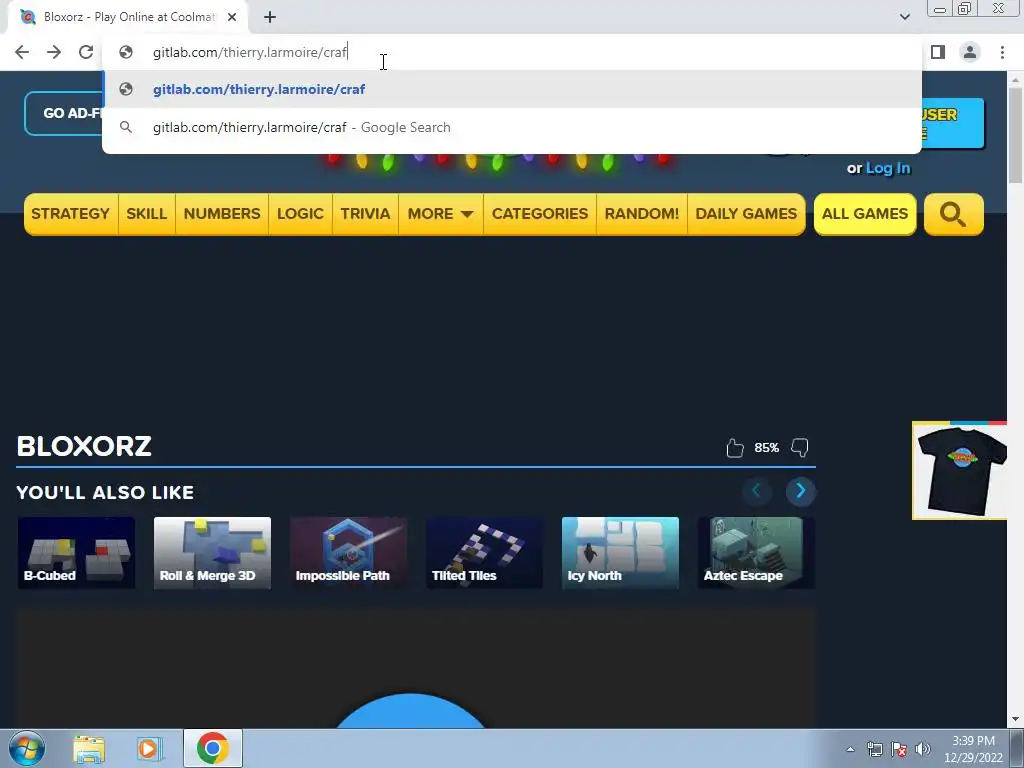Screen dimensions: 1024x768
Task: Go back to the previous page
Action: pos(22,52)
